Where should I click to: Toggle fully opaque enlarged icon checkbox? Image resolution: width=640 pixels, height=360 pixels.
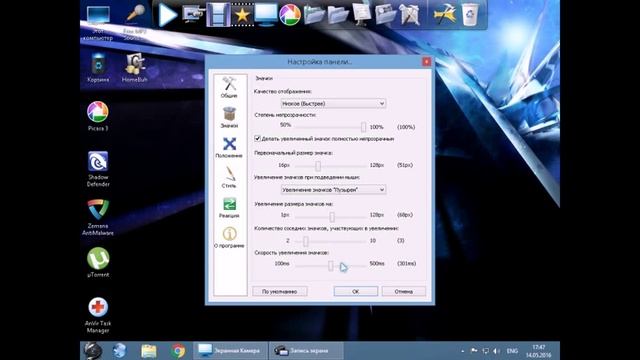coord(258,139)
